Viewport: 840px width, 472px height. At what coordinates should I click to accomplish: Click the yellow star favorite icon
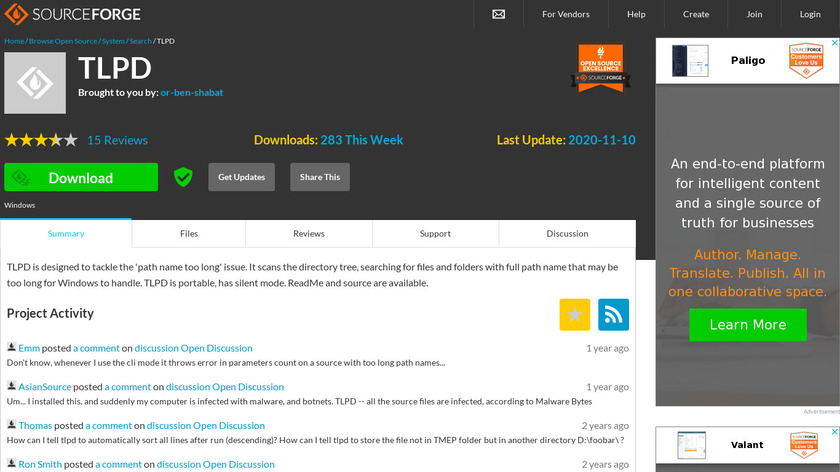(x=575, y=314)
